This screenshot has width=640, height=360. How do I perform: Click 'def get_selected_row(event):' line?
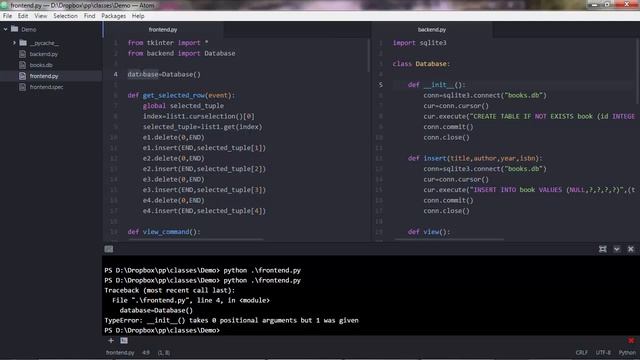181,96
